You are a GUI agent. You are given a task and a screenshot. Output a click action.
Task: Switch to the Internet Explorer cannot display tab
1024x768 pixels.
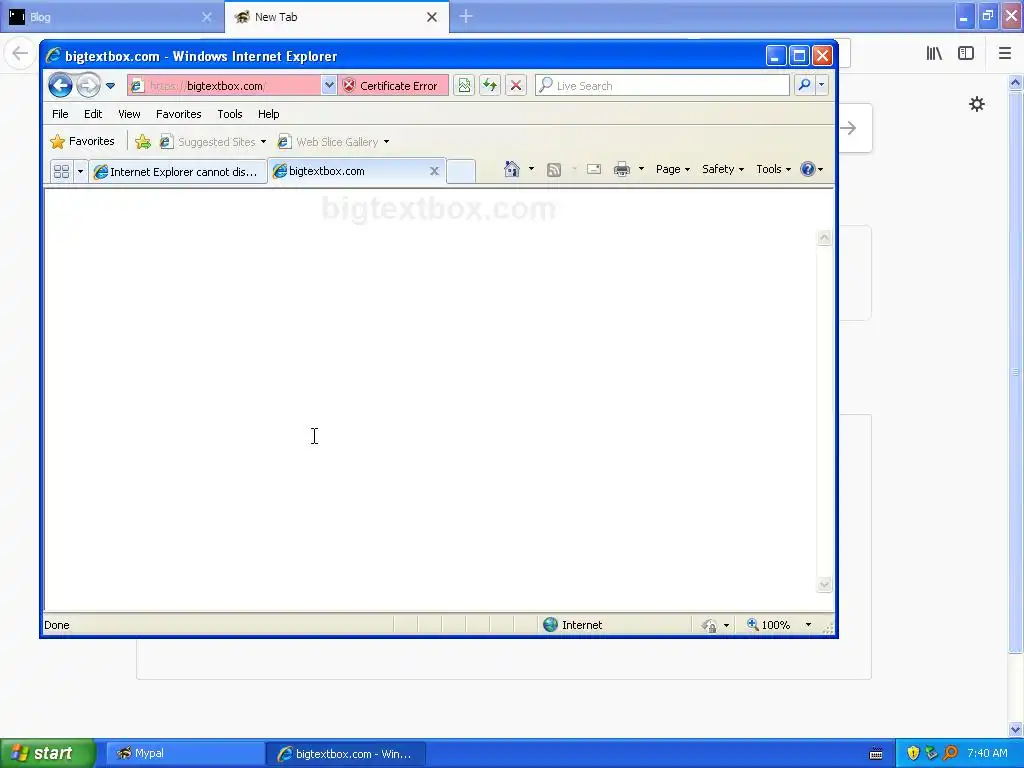coord(178,172)
